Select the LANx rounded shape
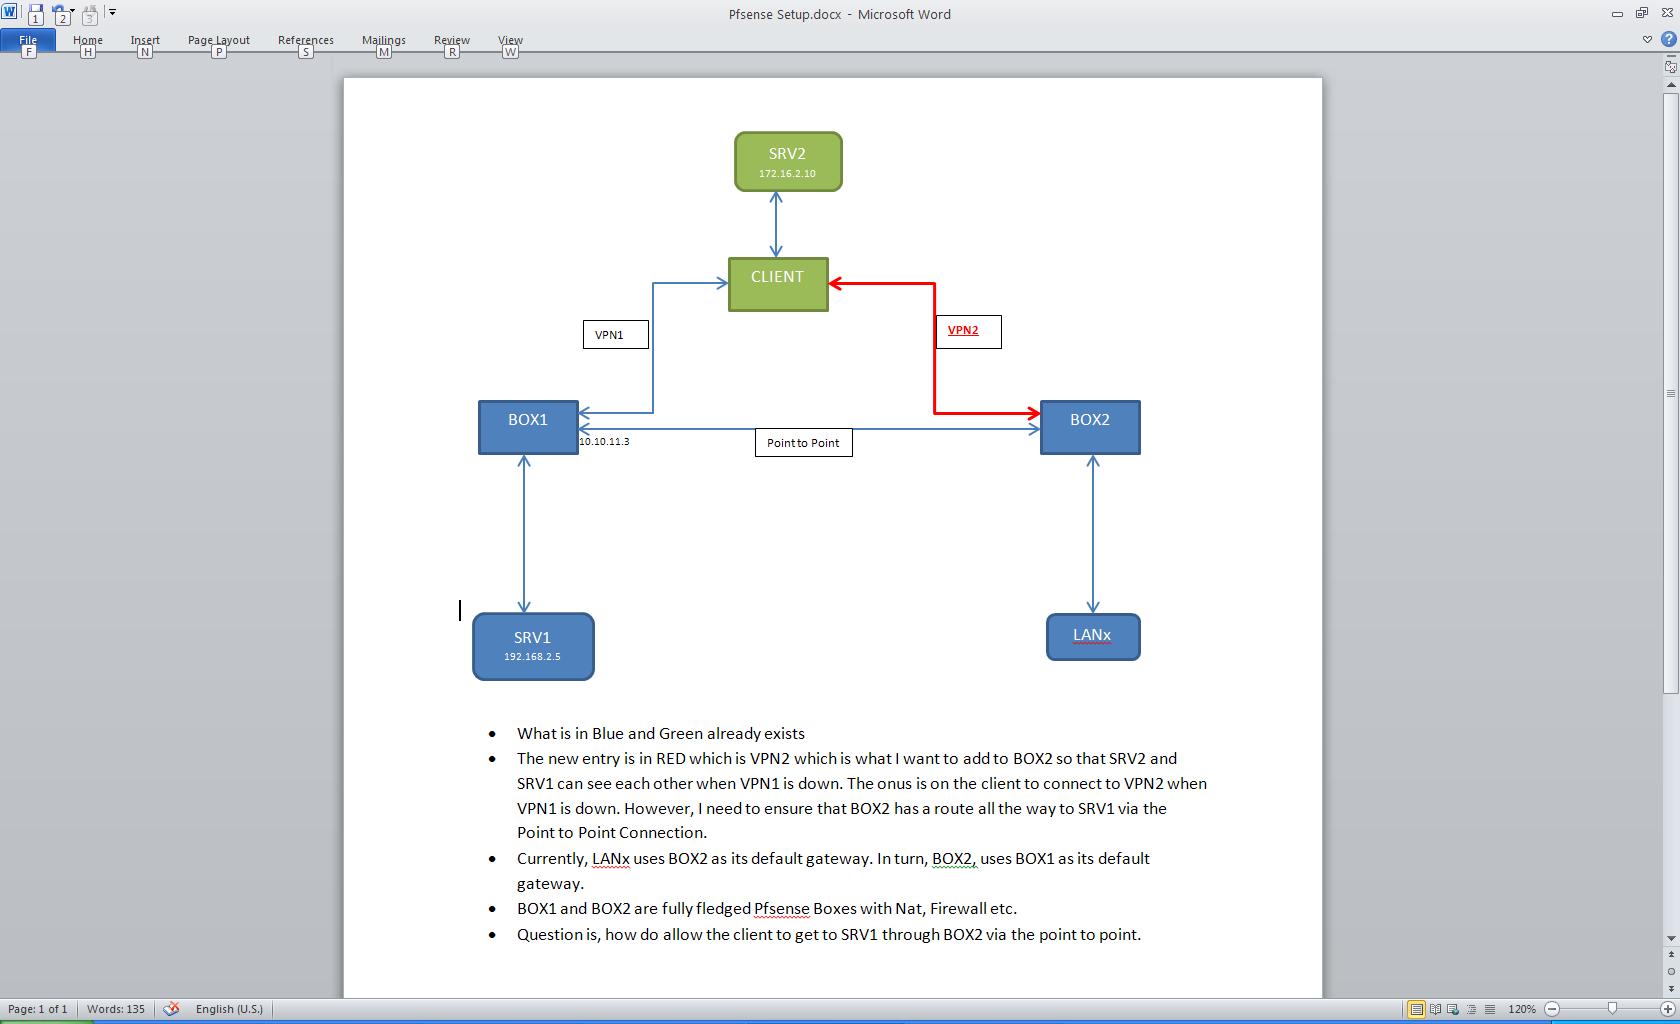 (1093, 637)
